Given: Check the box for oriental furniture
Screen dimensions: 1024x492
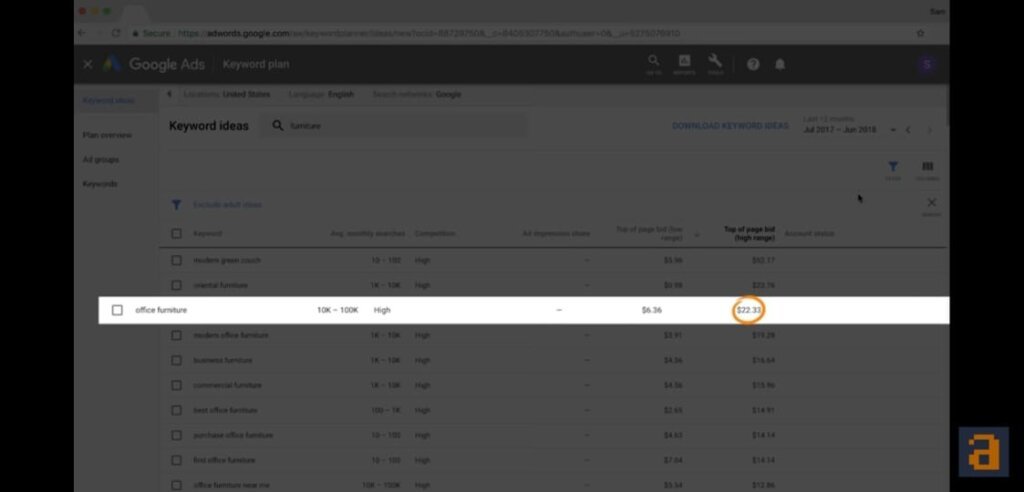Looking at the screenshot, I should point(176,285).
